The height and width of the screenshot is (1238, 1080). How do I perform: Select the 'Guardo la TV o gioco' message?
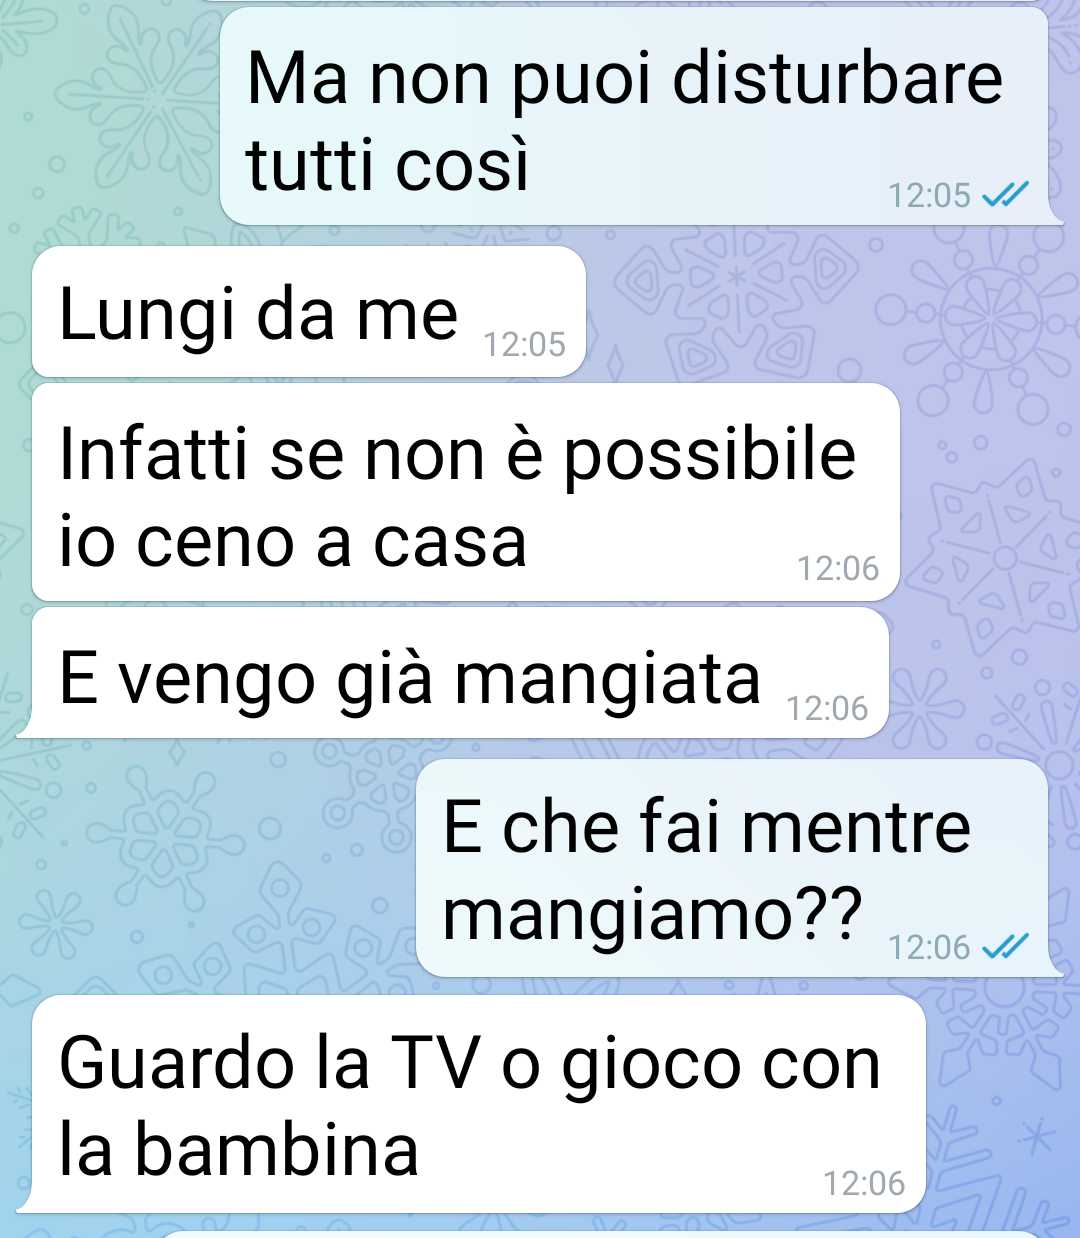coord(478,1103)
